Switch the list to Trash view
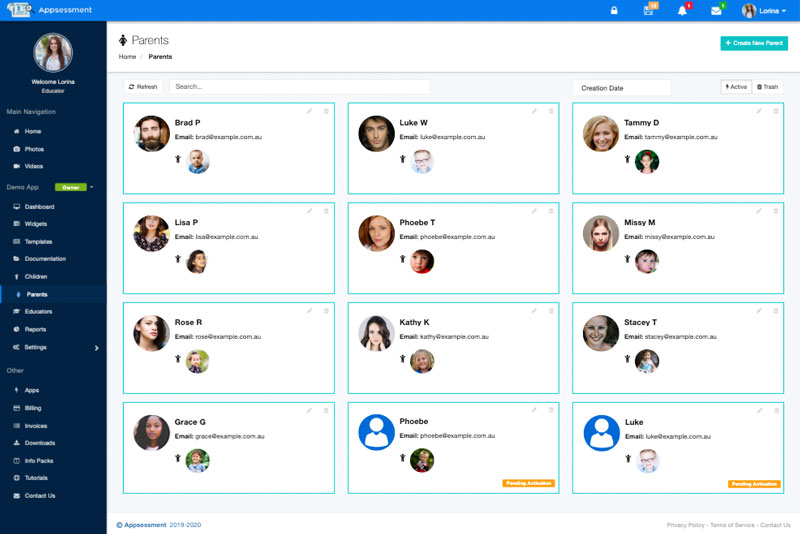 point(767,87)
